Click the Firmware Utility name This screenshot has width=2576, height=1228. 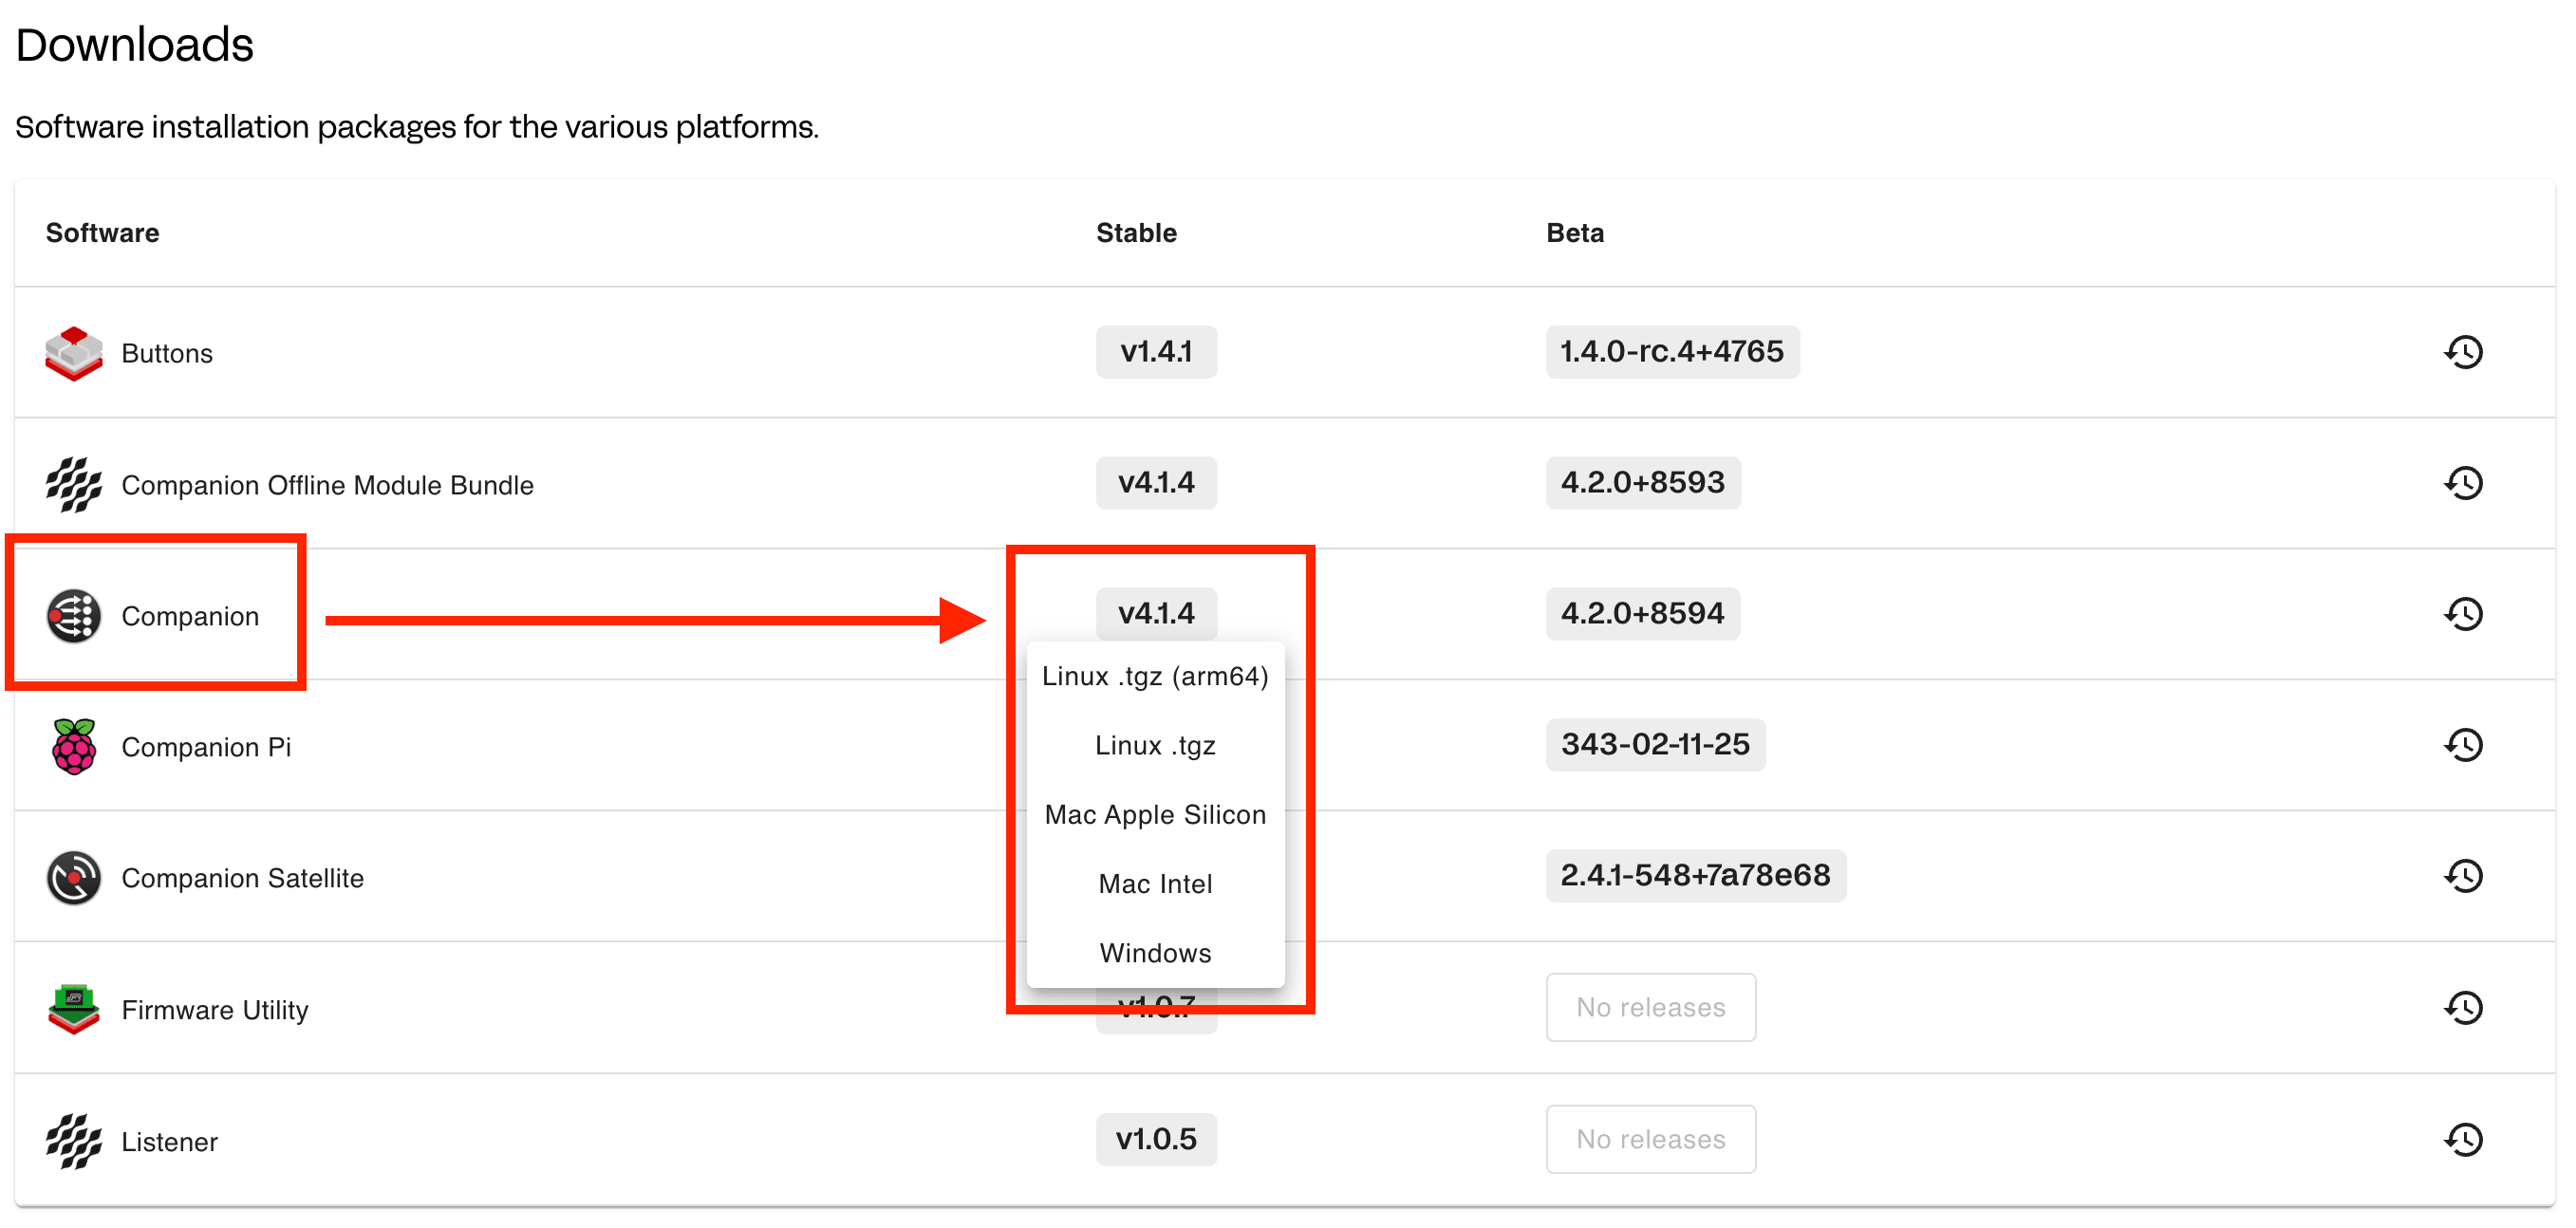pyautogui.click(x=215, y=1011)
